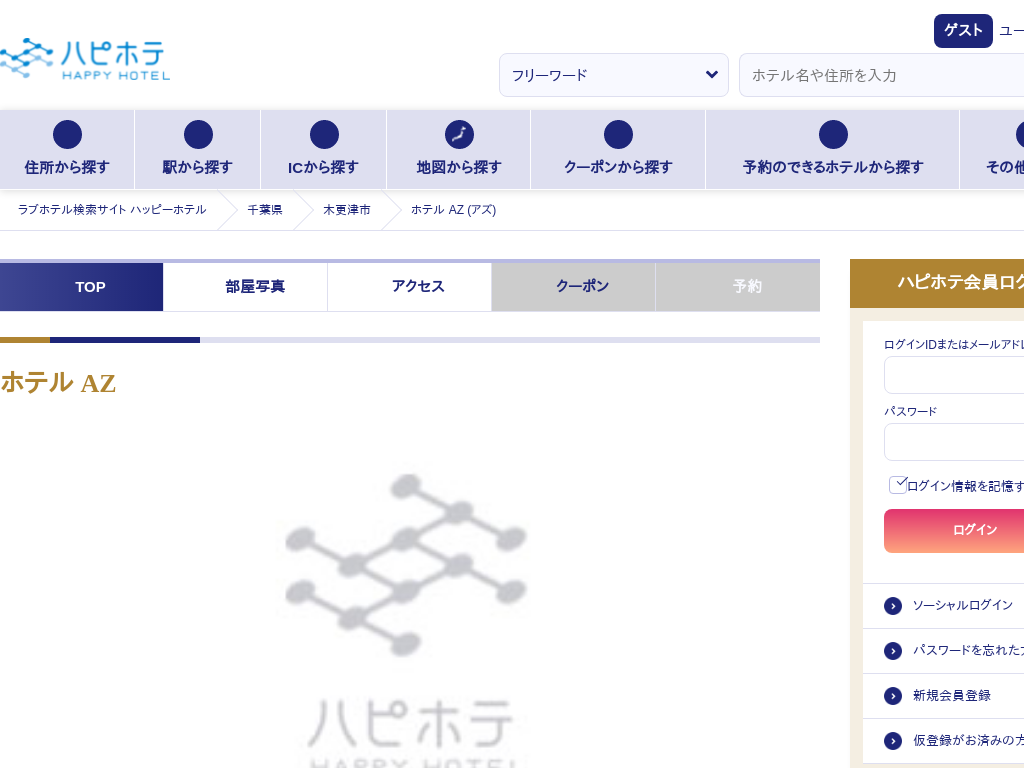Screen dimensions: 1024x768
Task: Open 地図から探す navigation item
Action: 459,150
